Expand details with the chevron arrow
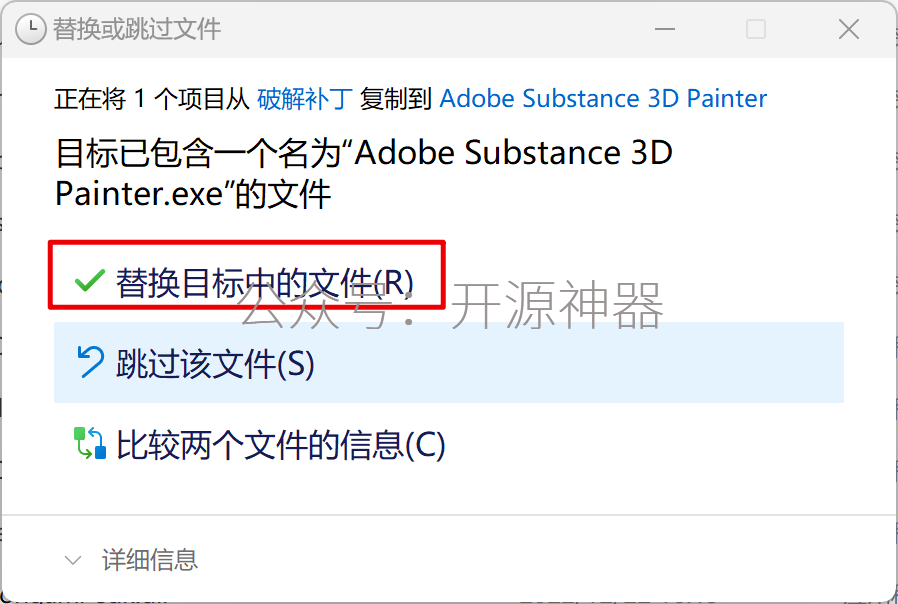 click(73, 559)
